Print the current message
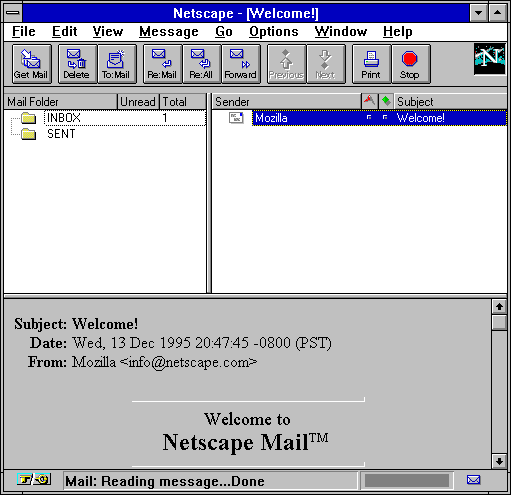 coord(371,64)
